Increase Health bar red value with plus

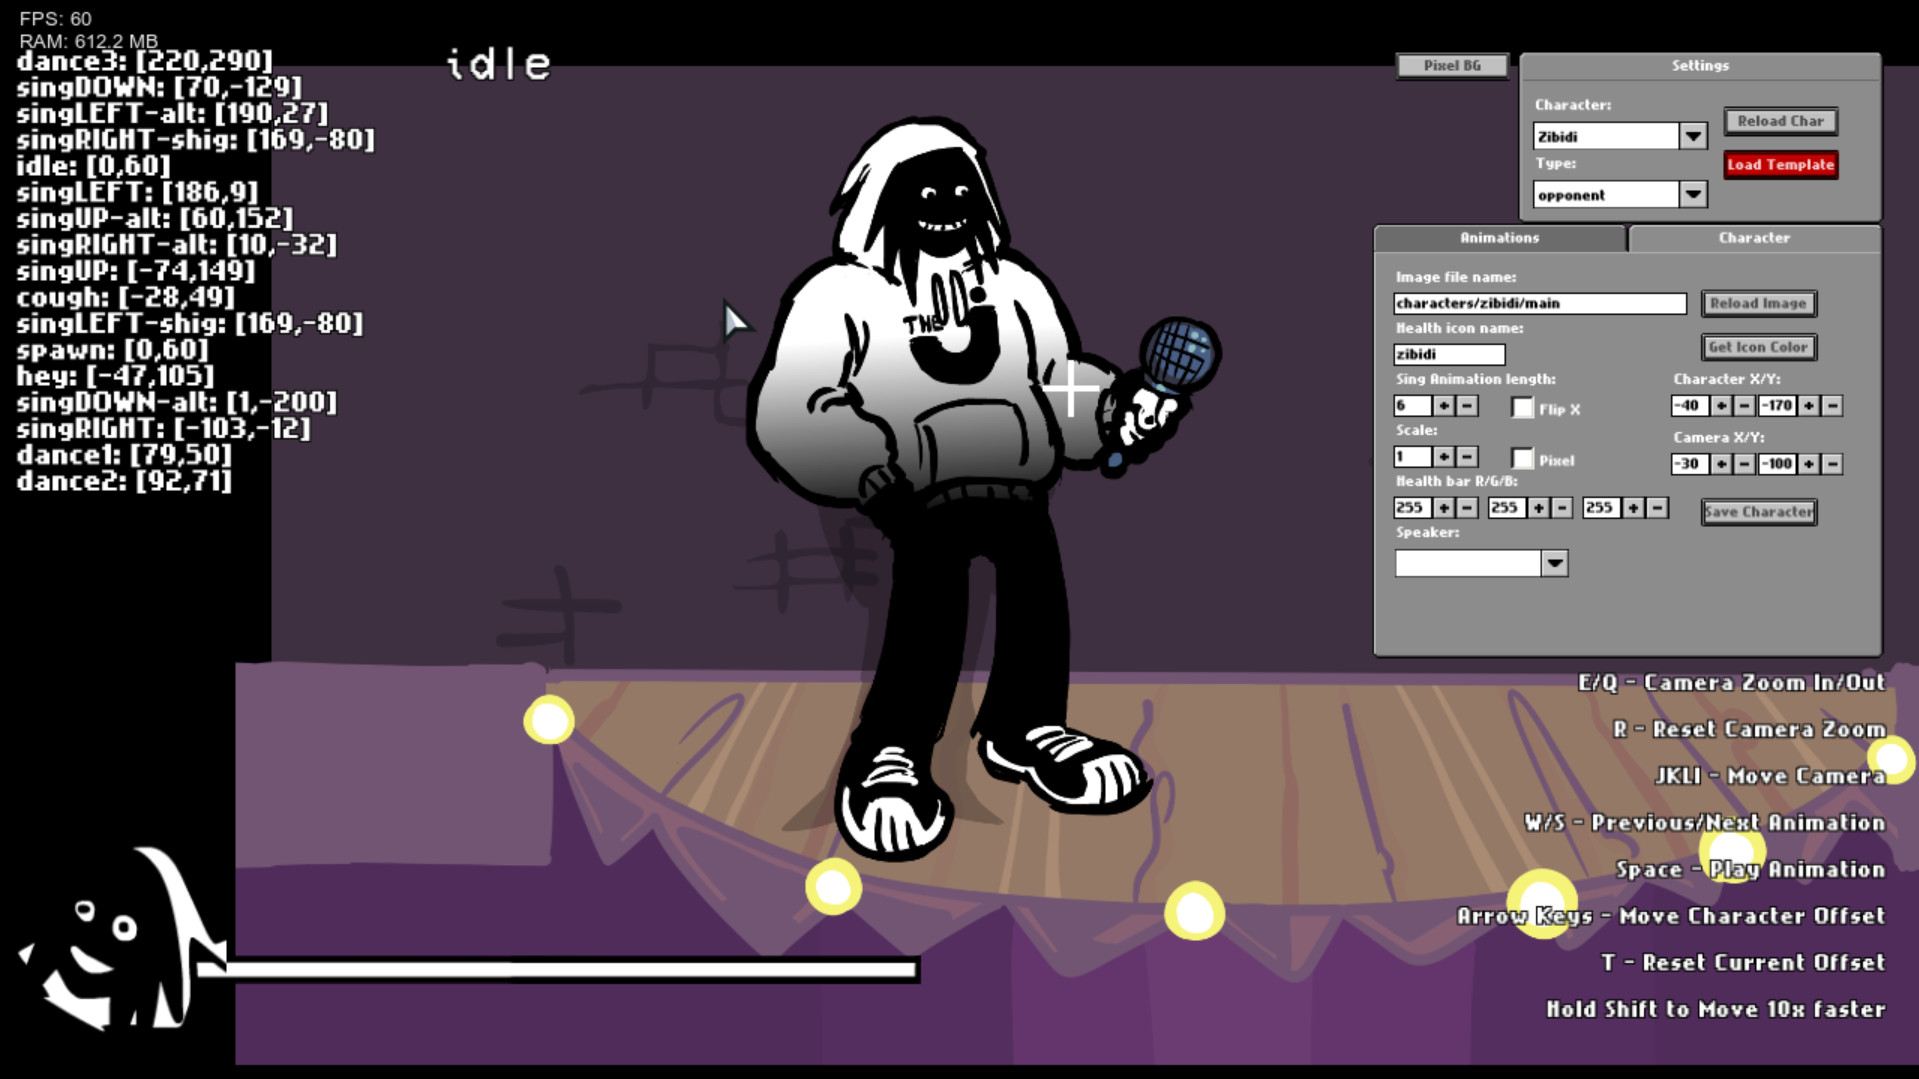[1443, 507]
